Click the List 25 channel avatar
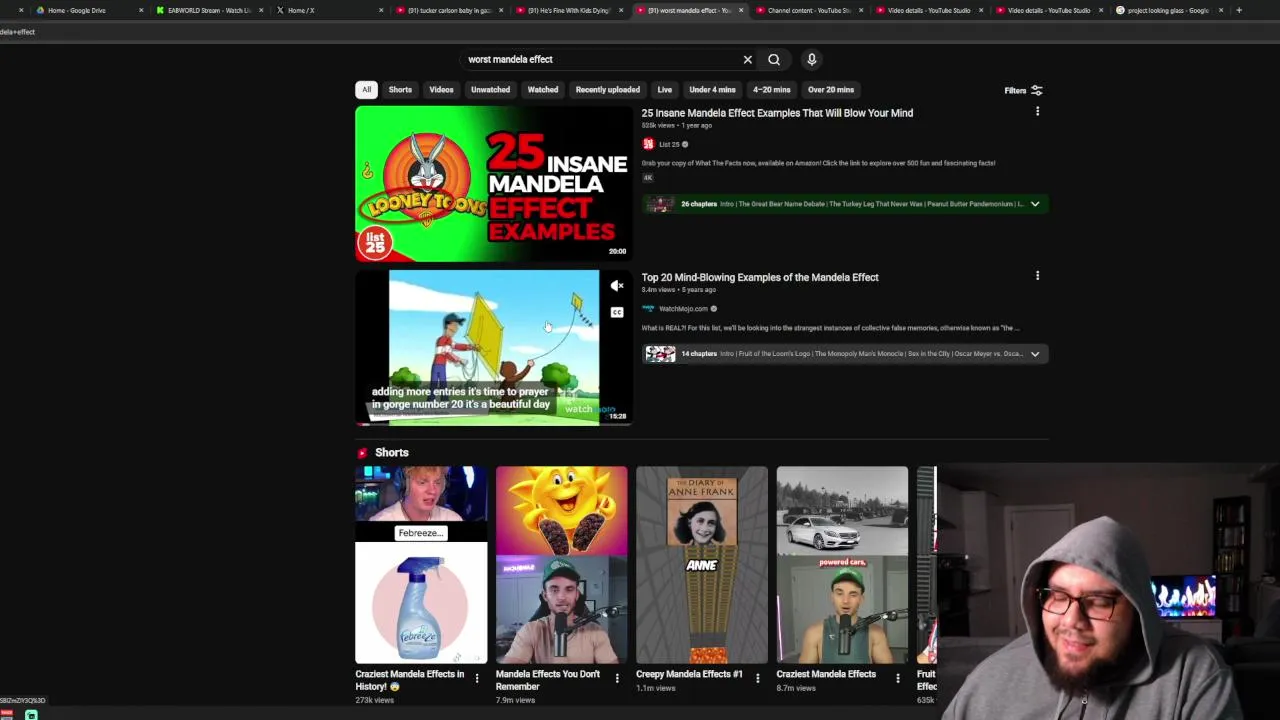The height and width of the screenshot is (720, 1280). [648, 144]
